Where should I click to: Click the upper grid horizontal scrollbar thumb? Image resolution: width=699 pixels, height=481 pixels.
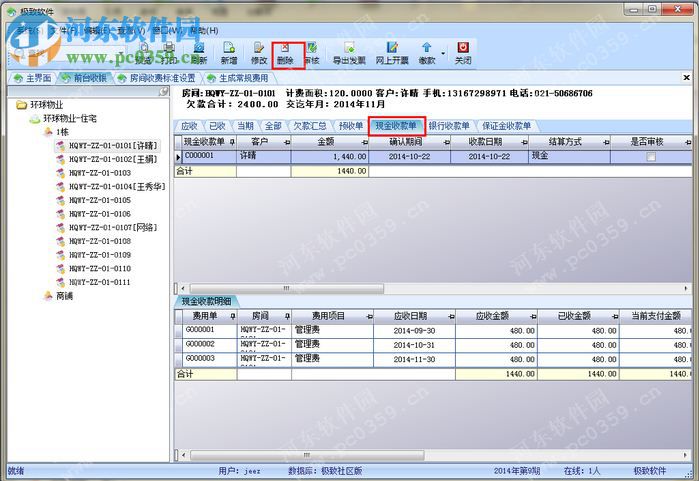click(286, 288)
